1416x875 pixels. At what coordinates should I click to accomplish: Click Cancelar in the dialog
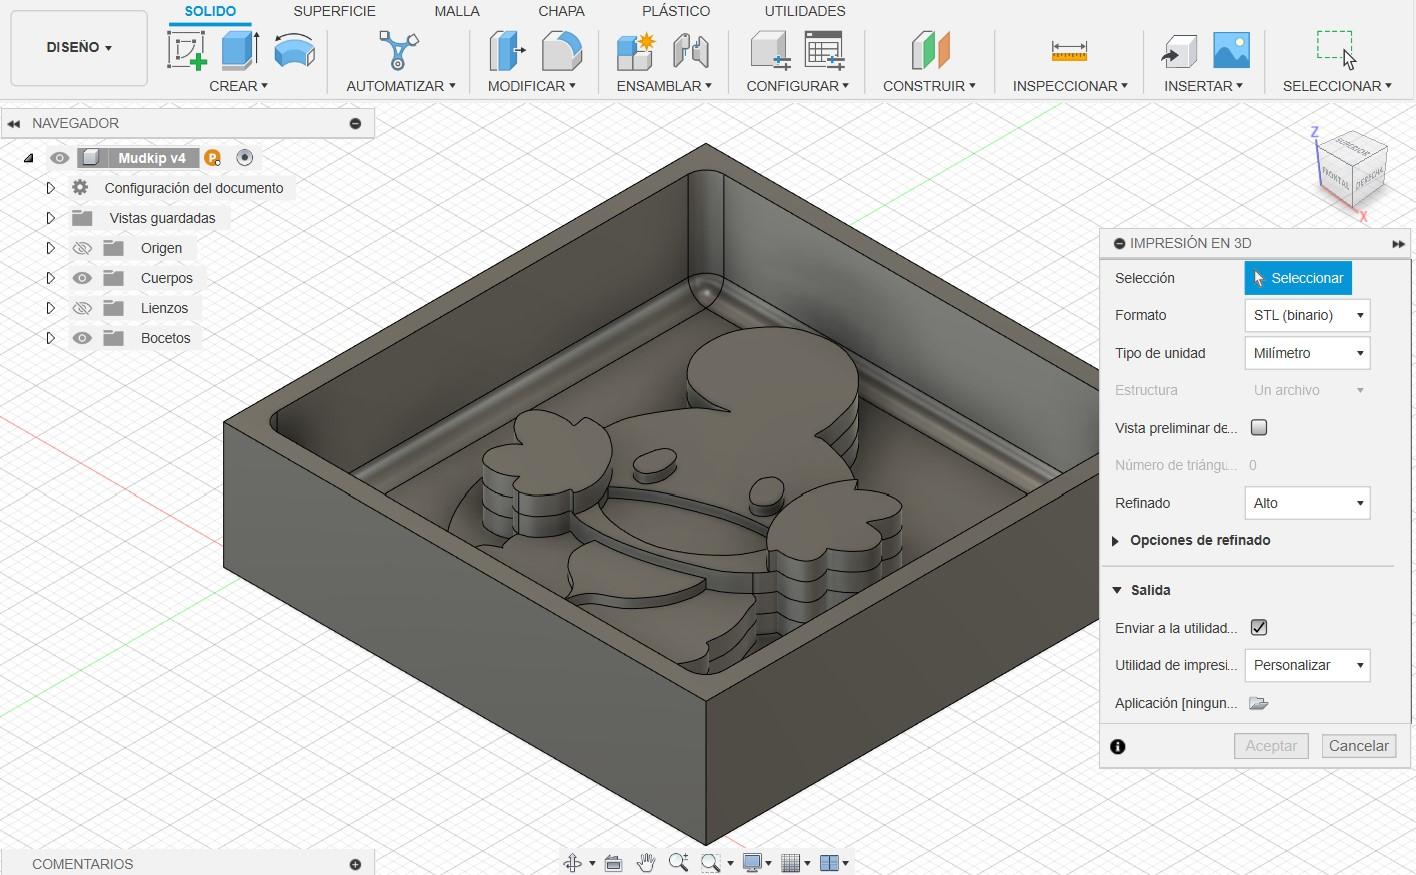click(1359, 746)
